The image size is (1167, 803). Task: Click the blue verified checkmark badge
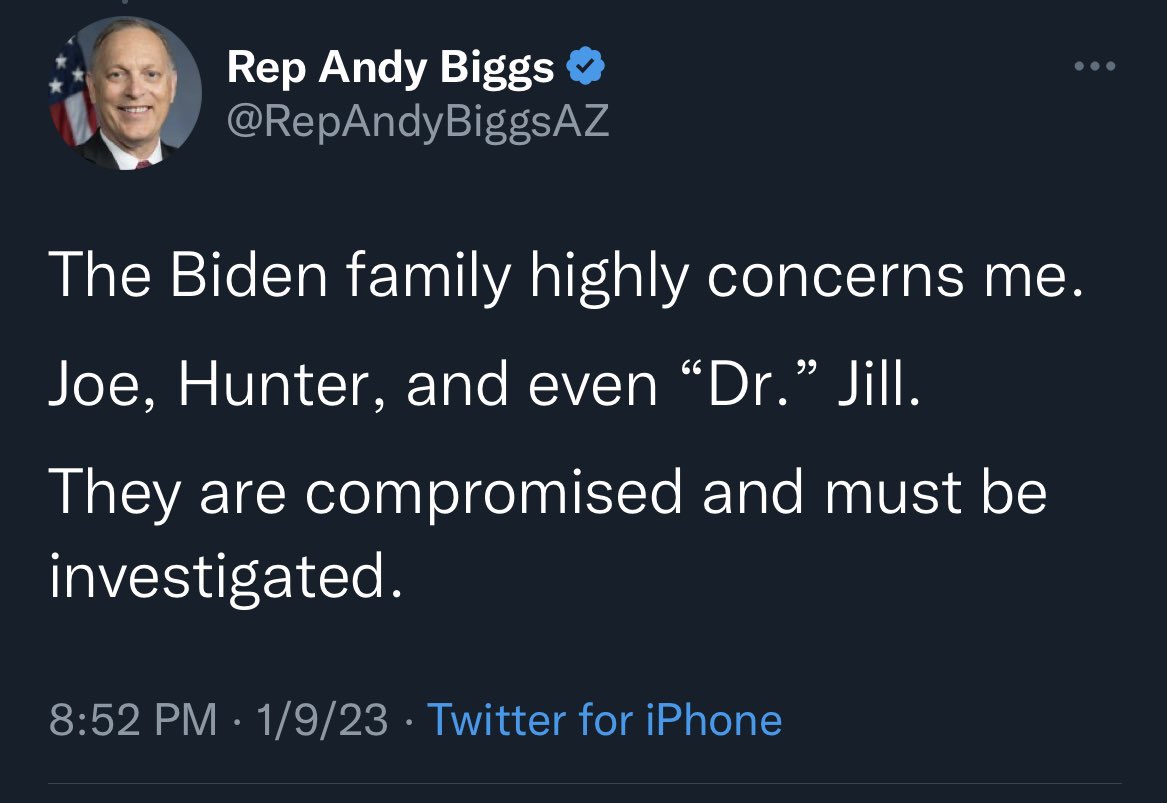[x=586, y=66]
